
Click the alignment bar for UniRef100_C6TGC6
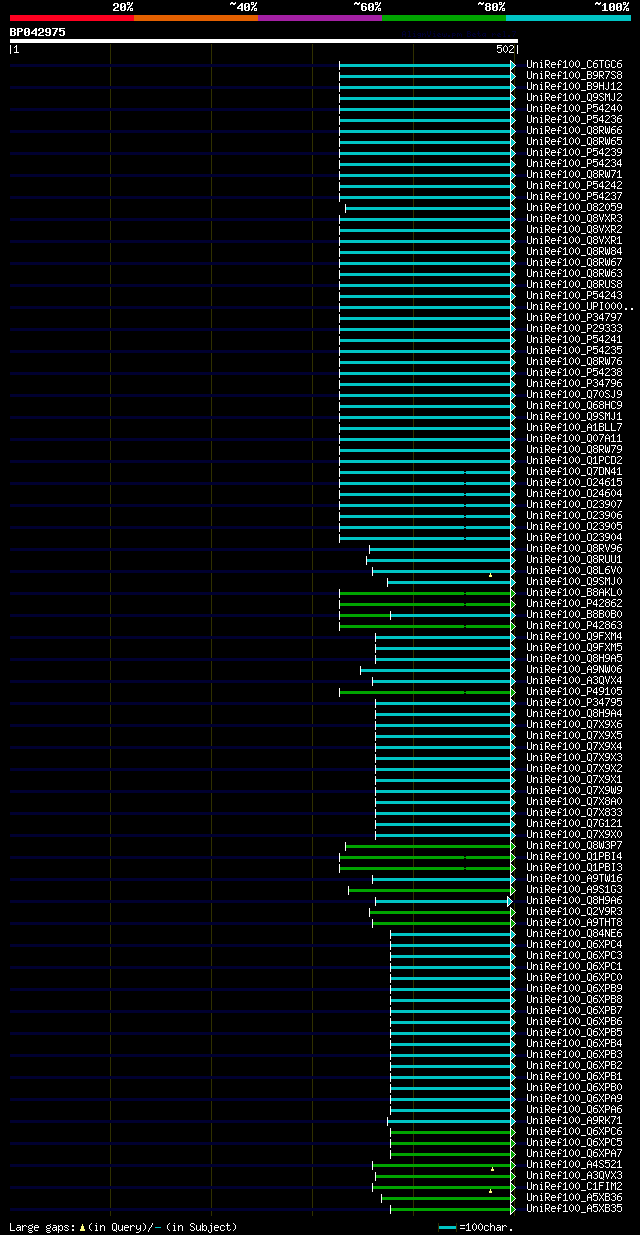click(427, 64)
